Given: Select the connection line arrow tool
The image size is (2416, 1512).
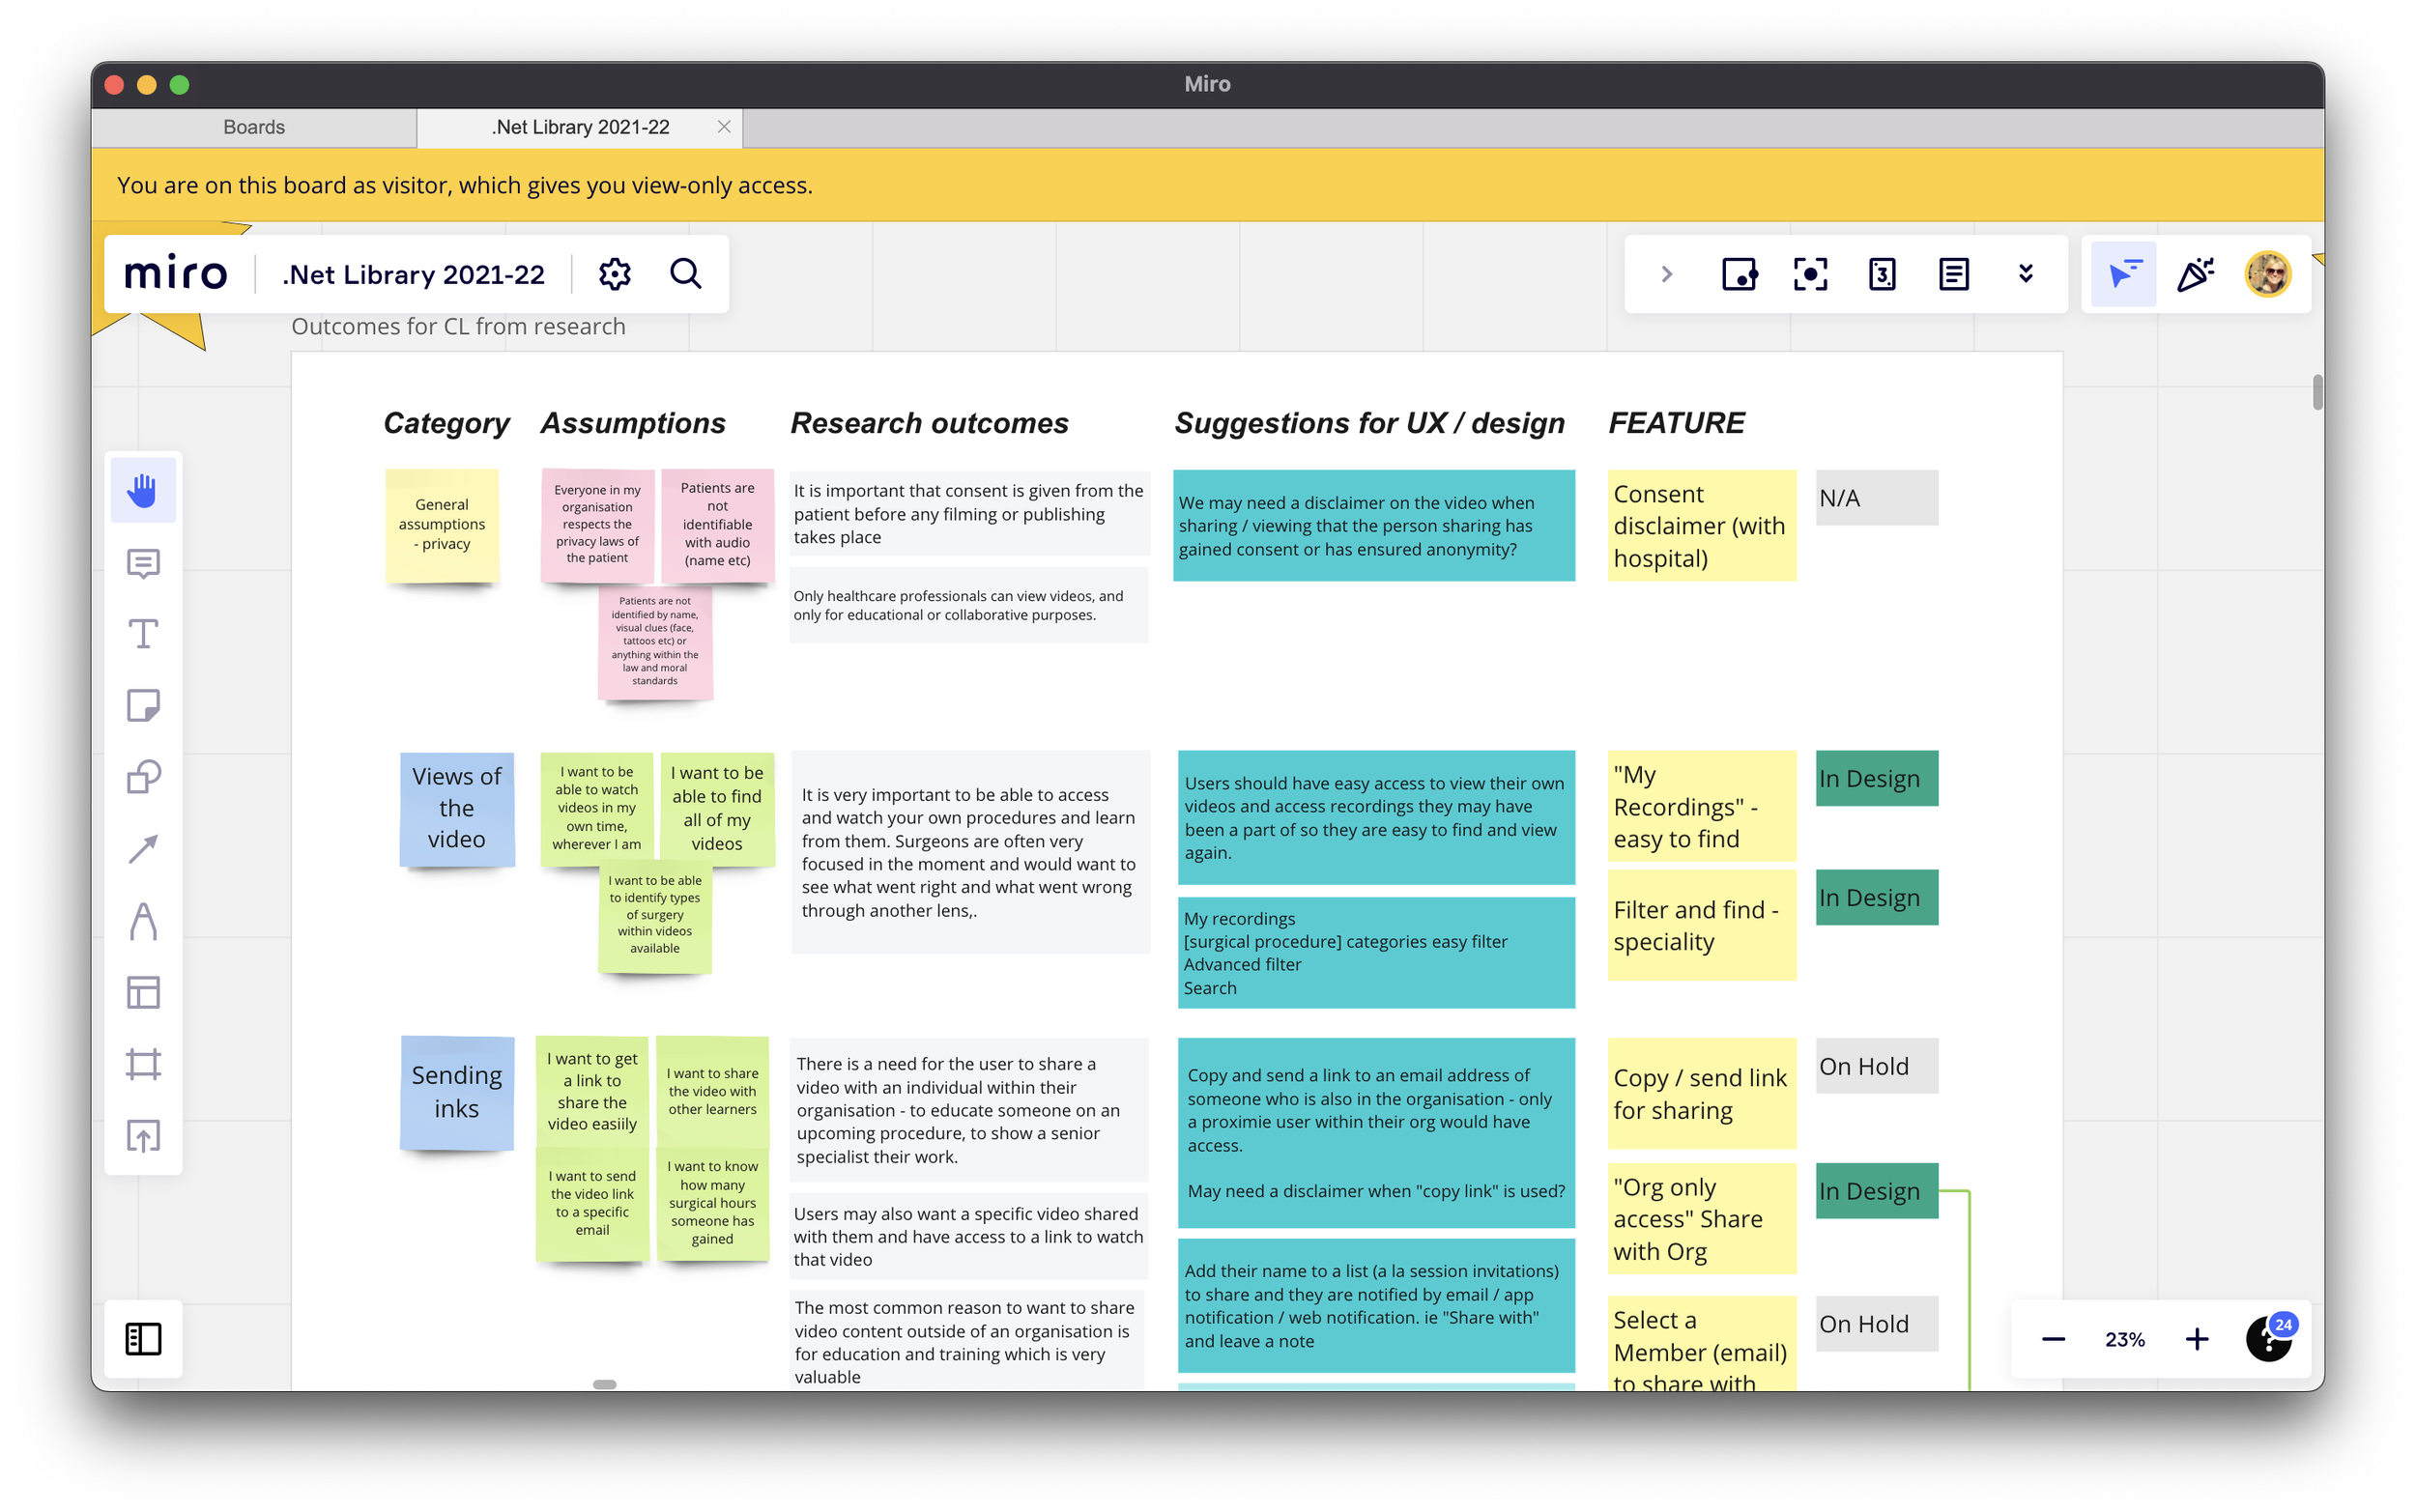Looking at the screenshot, I should tap(143, 849).
